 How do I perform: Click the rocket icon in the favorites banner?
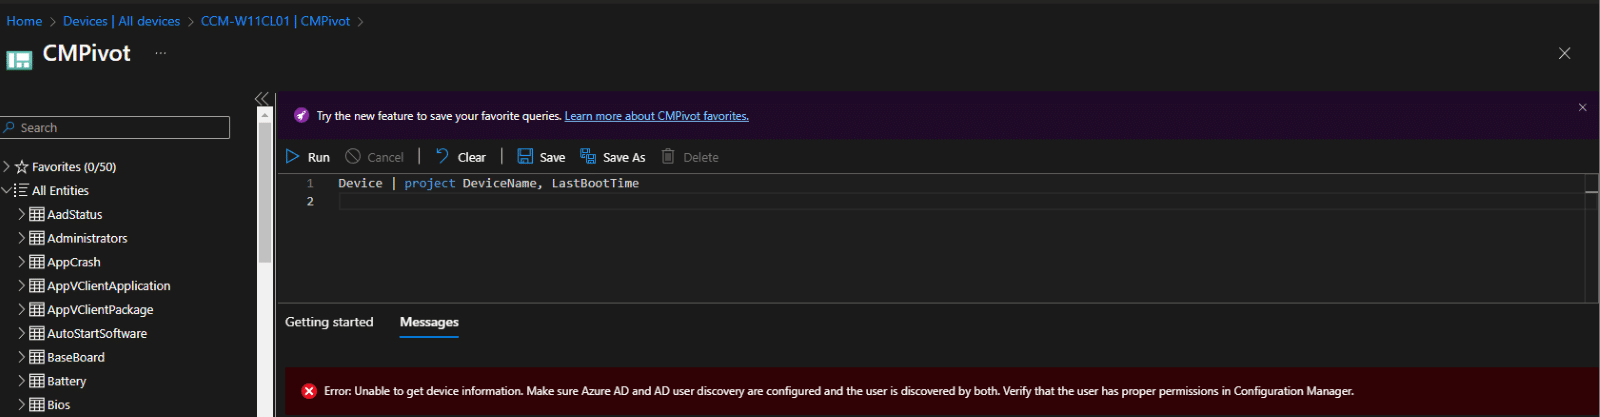pyautogui.click(x=301, y=115)
